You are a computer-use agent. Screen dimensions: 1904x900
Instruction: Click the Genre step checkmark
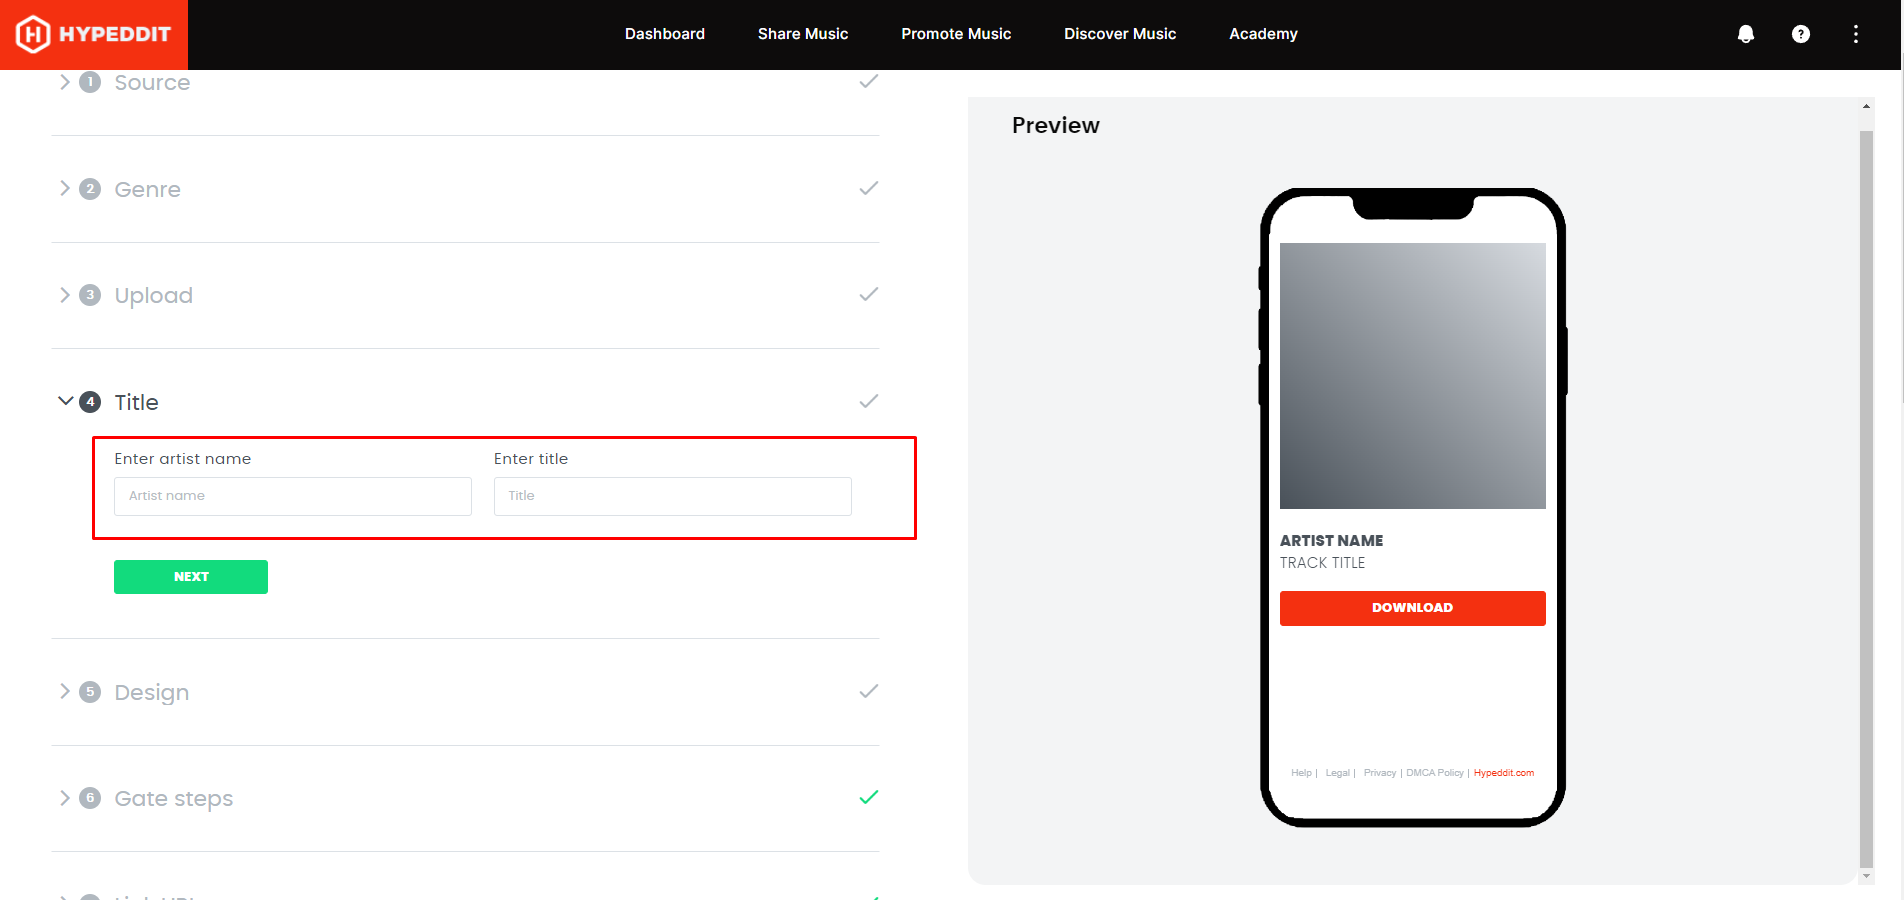coord(868,188)
